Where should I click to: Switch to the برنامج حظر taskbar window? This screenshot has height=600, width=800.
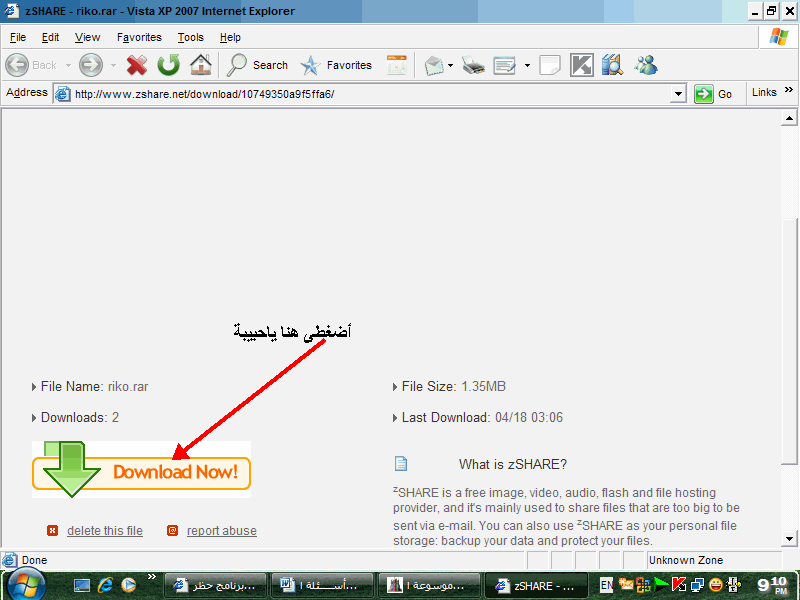pos(215,586)
